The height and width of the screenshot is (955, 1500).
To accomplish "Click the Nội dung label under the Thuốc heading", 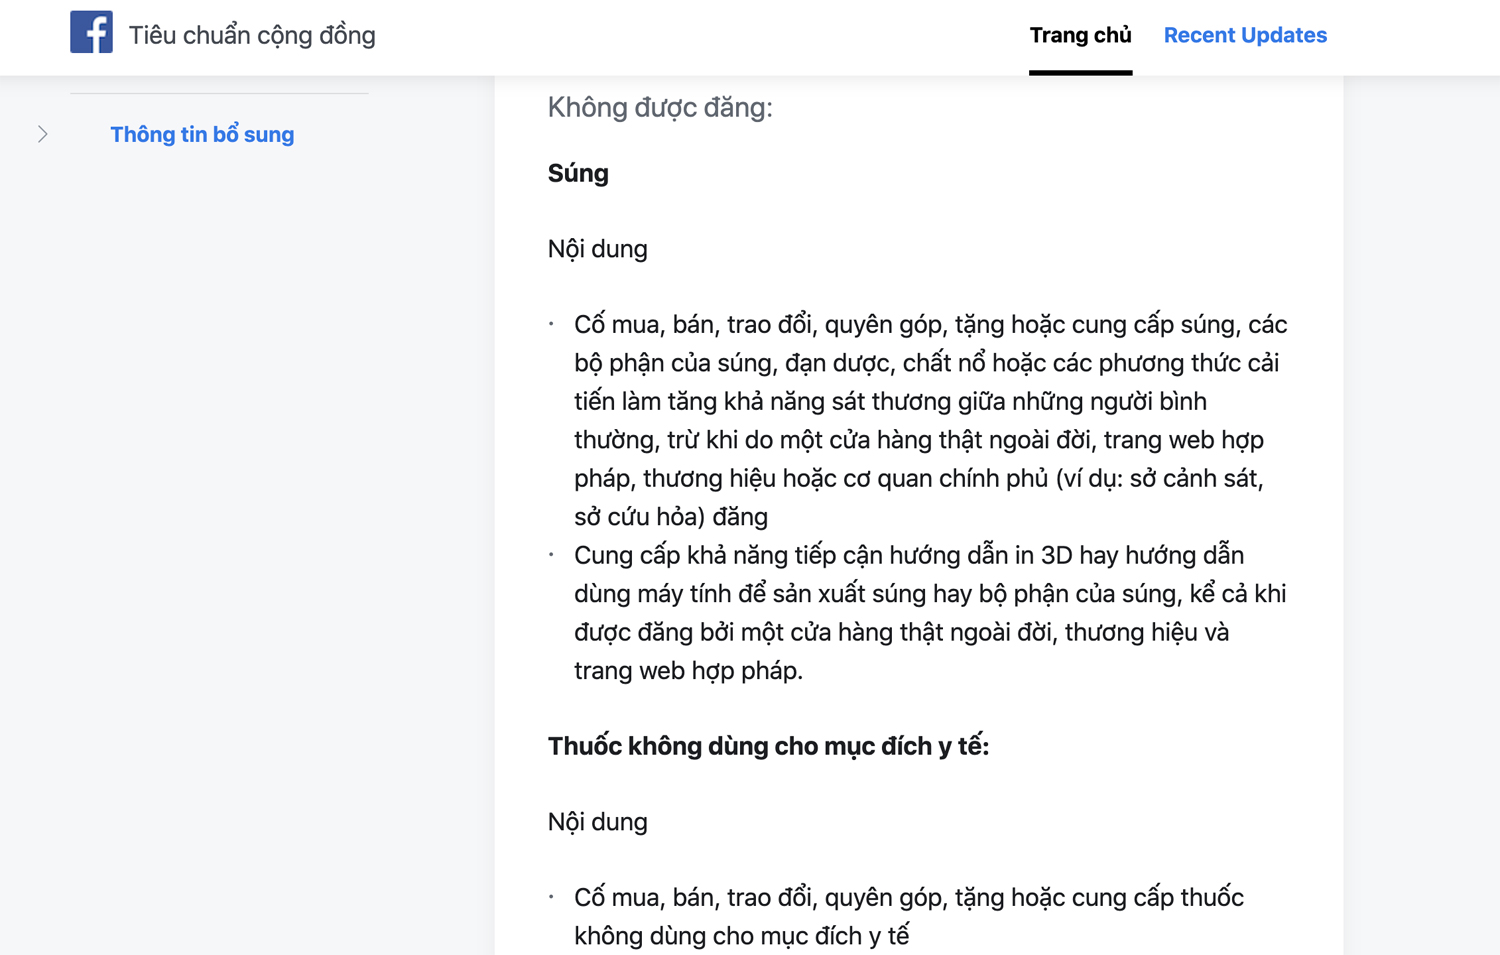I will click(597, 822).
